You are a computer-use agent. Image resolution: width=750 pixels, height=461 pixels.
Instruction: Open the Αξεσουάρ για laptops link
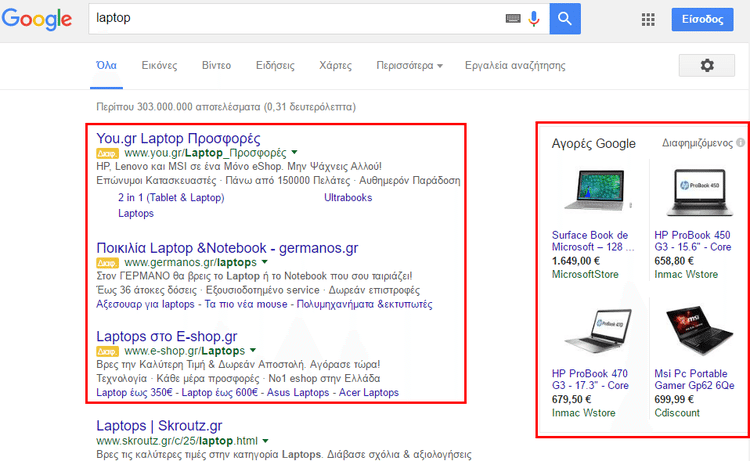click(145, 304)
